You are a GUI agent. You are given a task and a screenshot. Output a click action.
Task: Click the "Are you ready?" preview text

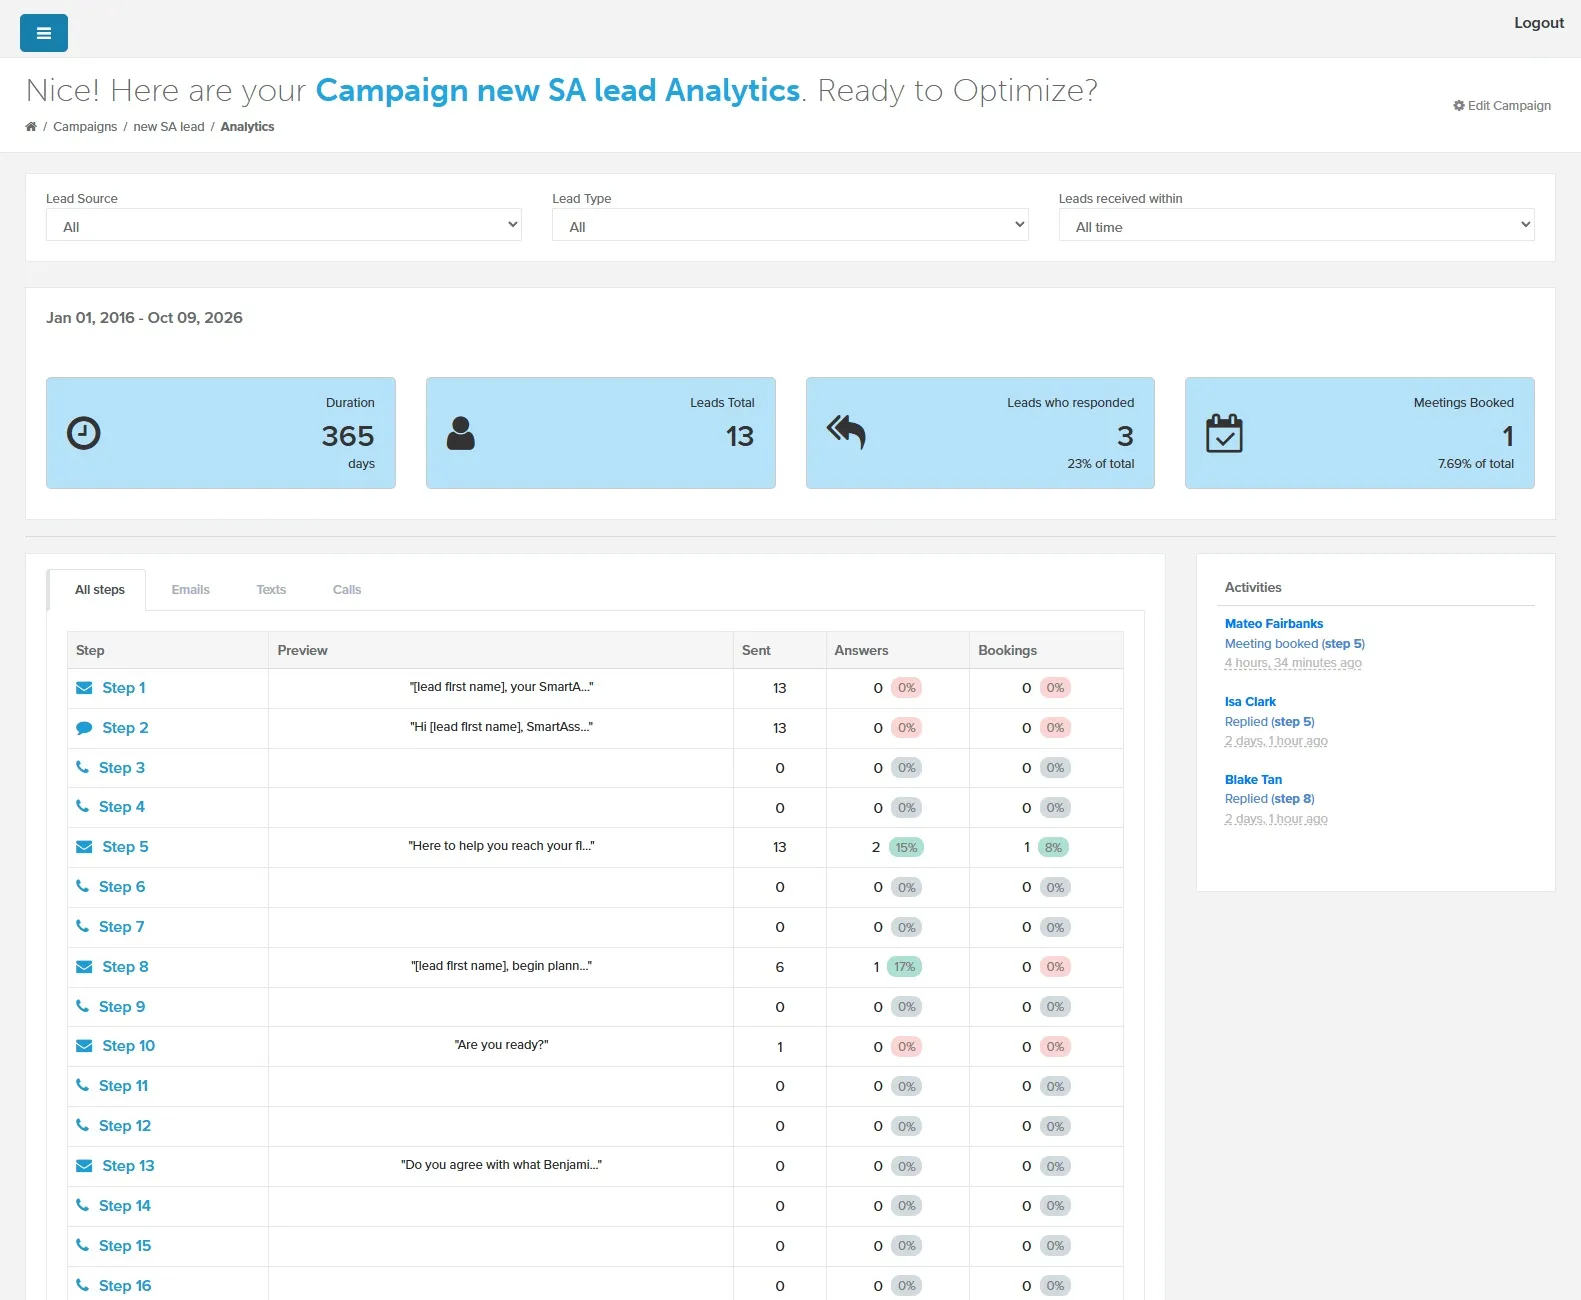point(501,1045)
